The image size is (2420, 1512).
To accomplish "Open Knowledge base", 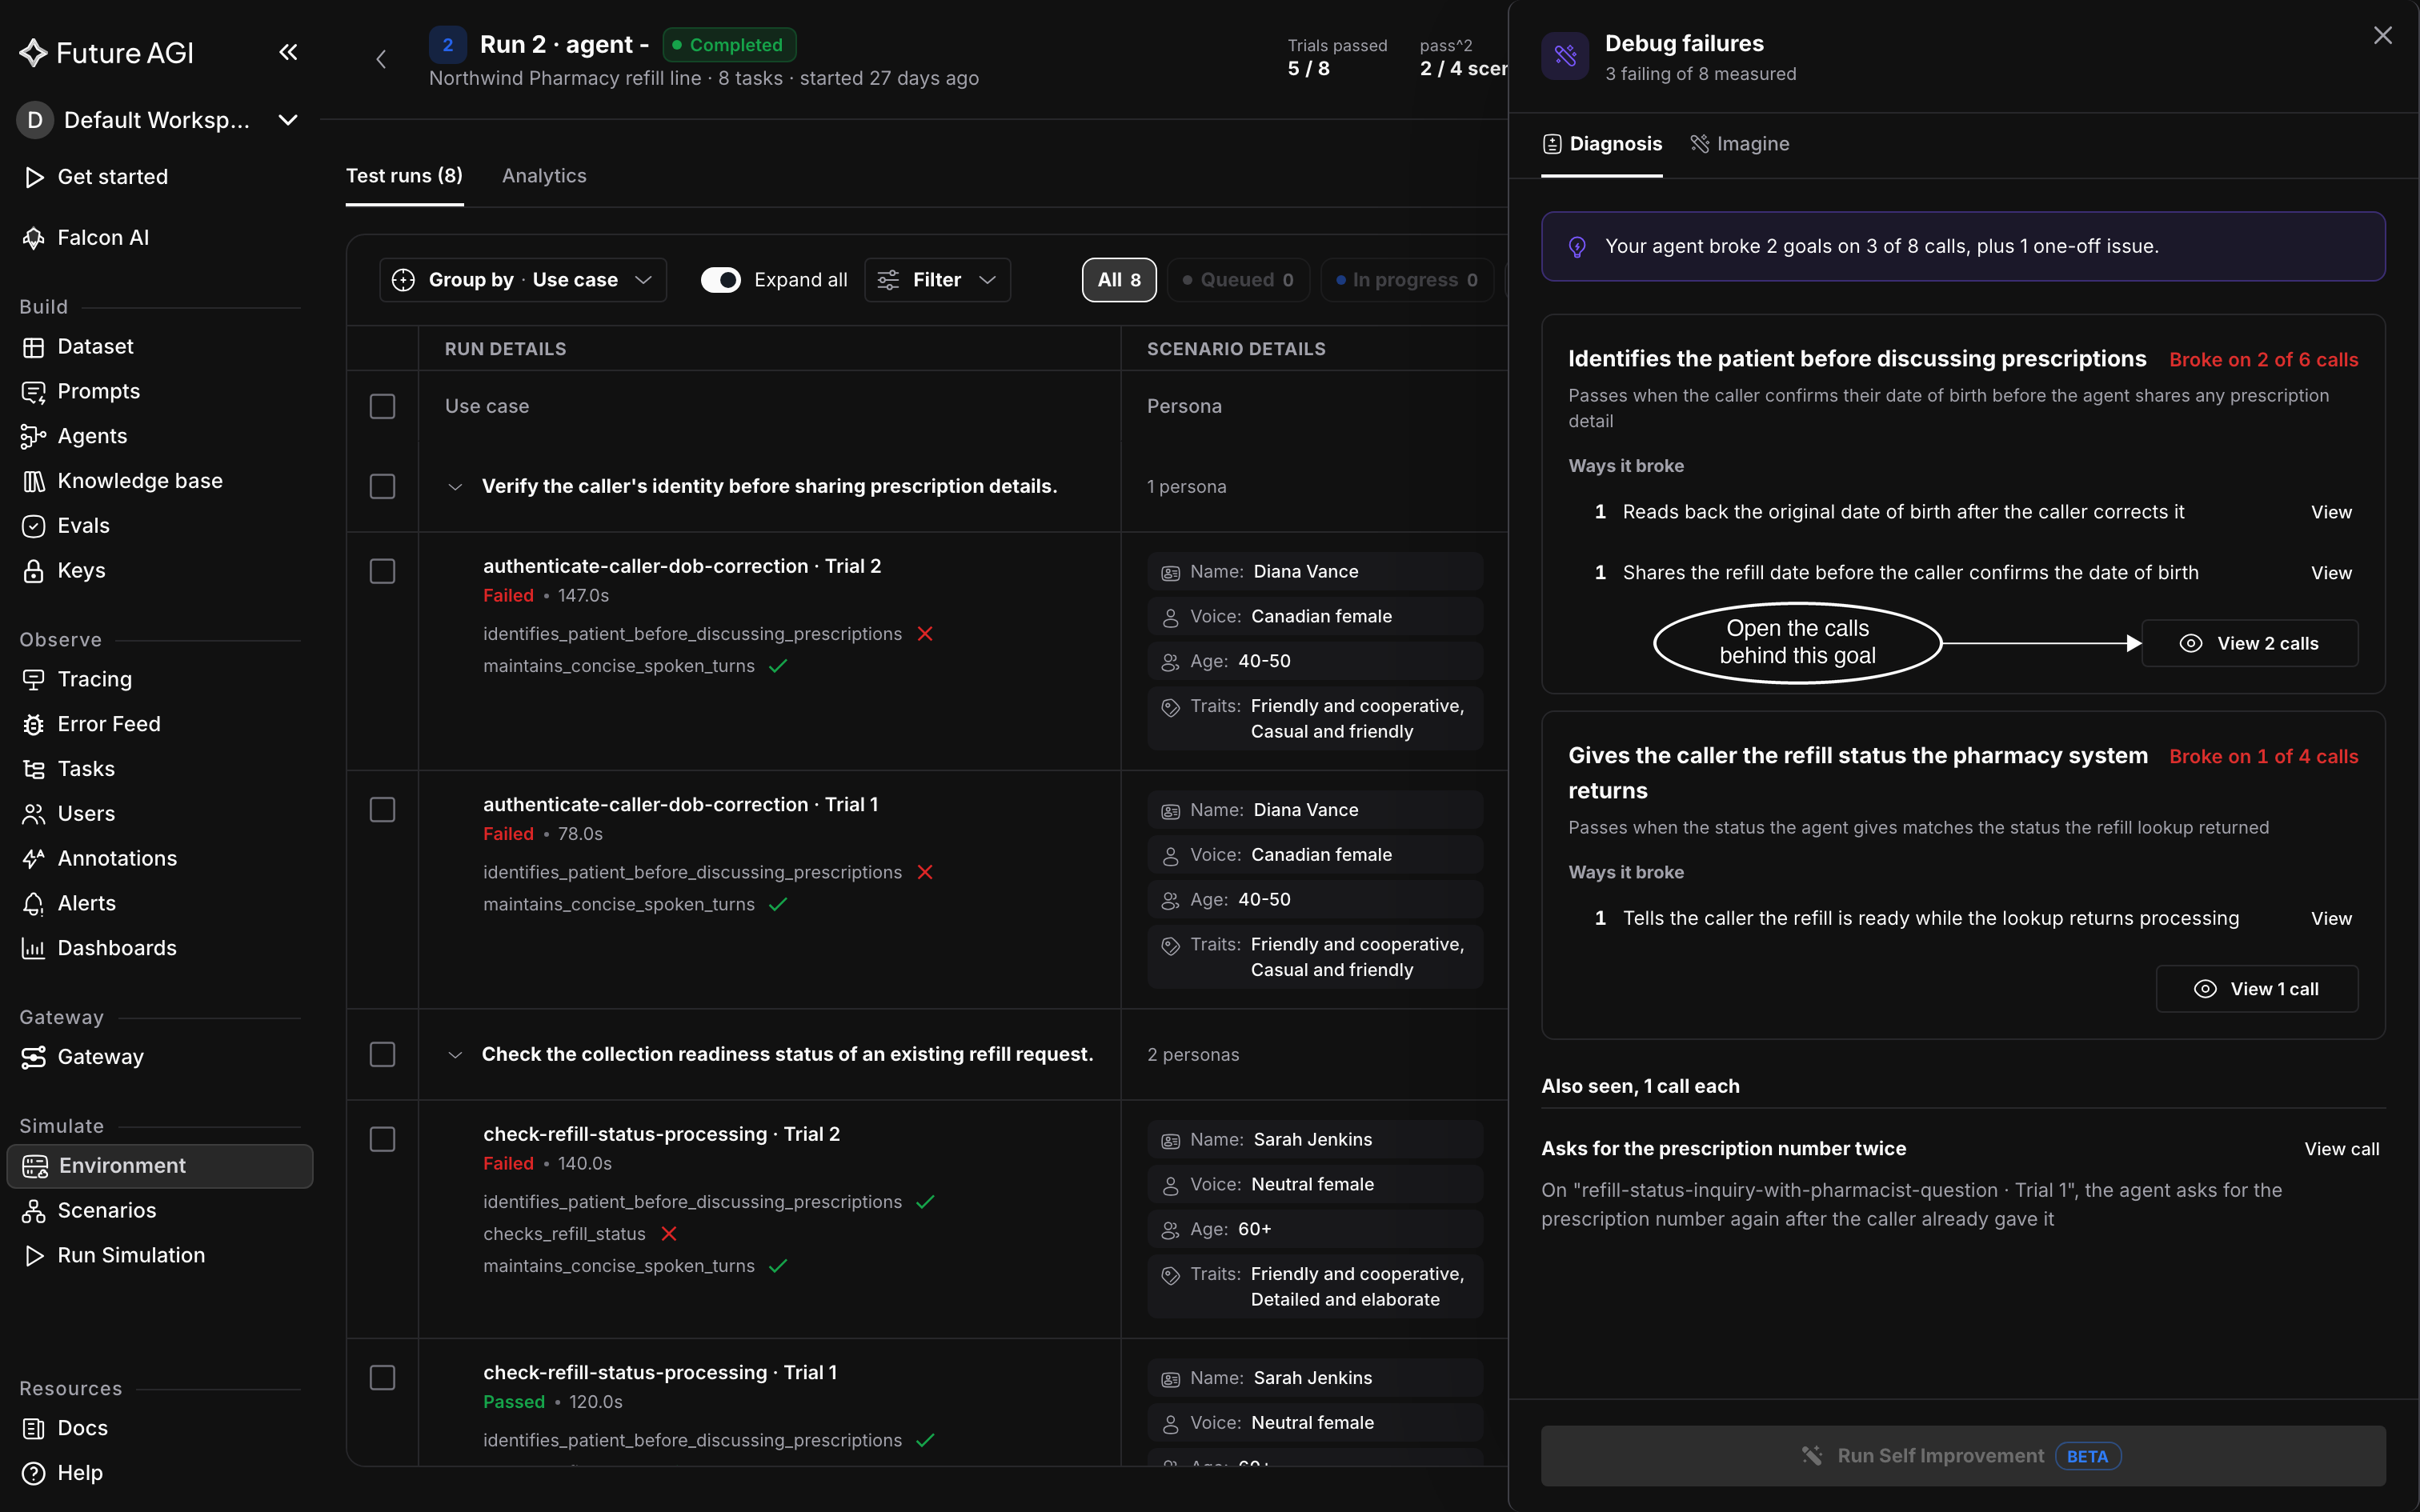I will pyautogui.click(x=140, y=481).
